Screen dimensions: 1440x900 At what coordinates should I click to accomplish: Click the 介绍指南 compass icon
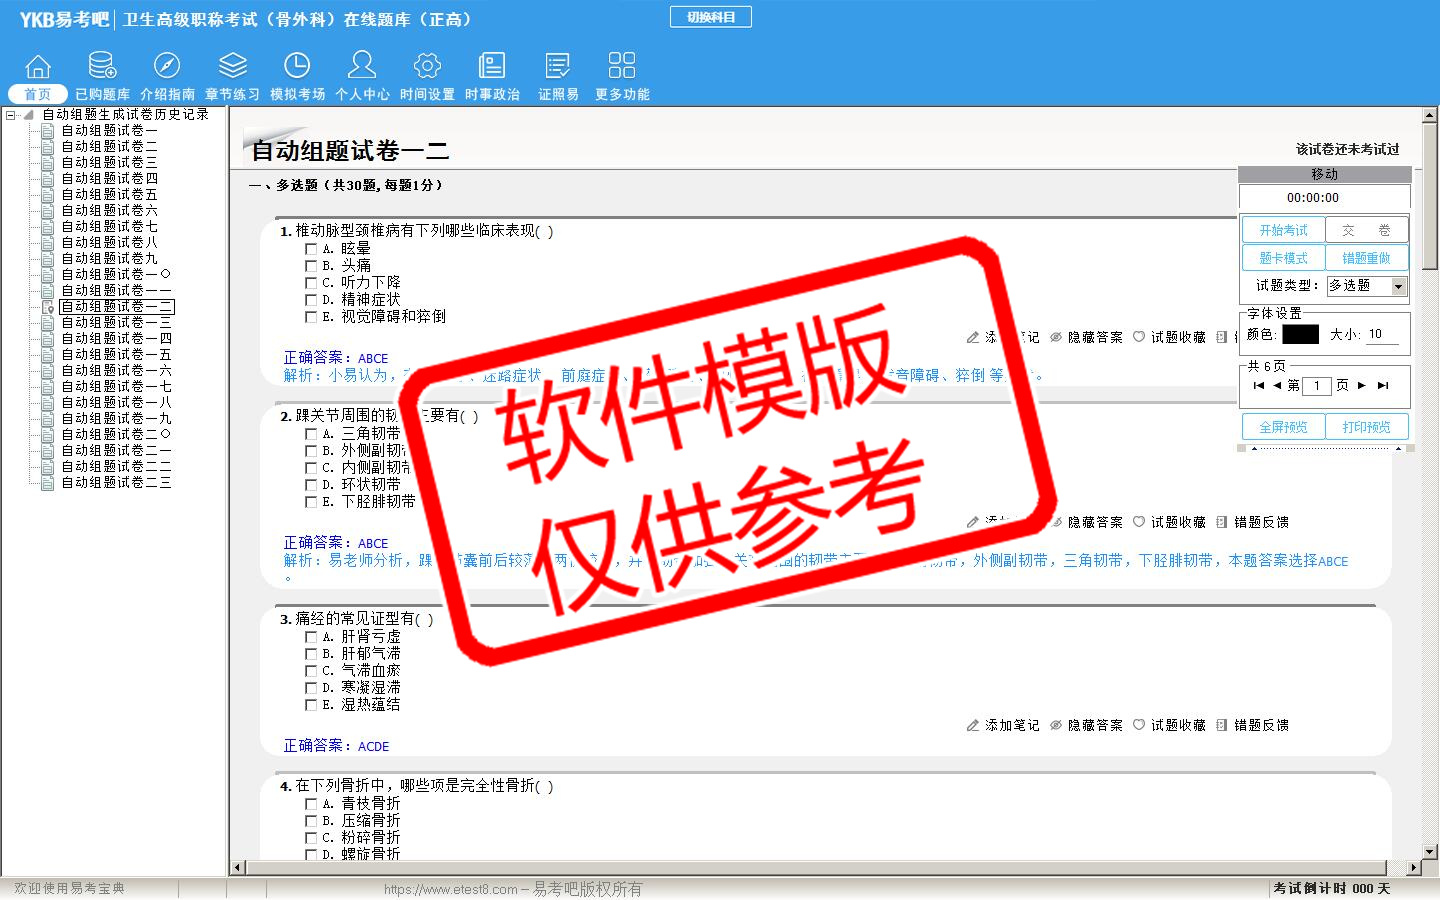pyautogui.click(x=167, y=66)
